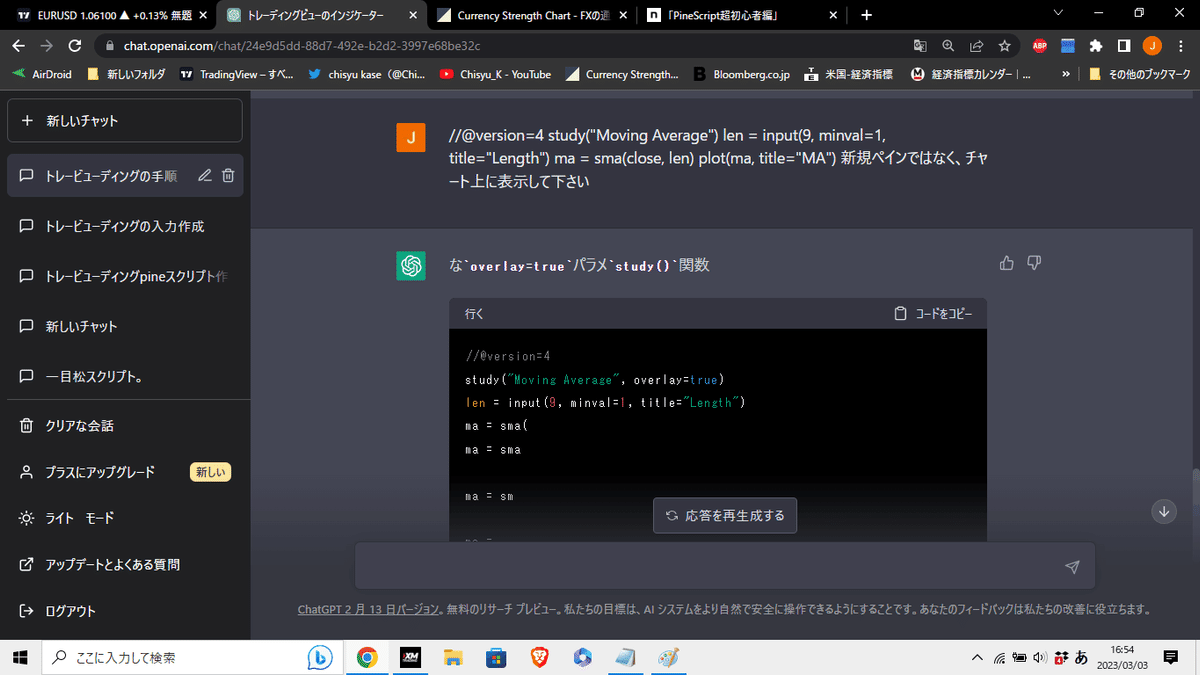This screenshot has height=675, width=1200.
Task: Jump to bottom with down arrow button
Action: (x=1163, y=511)
